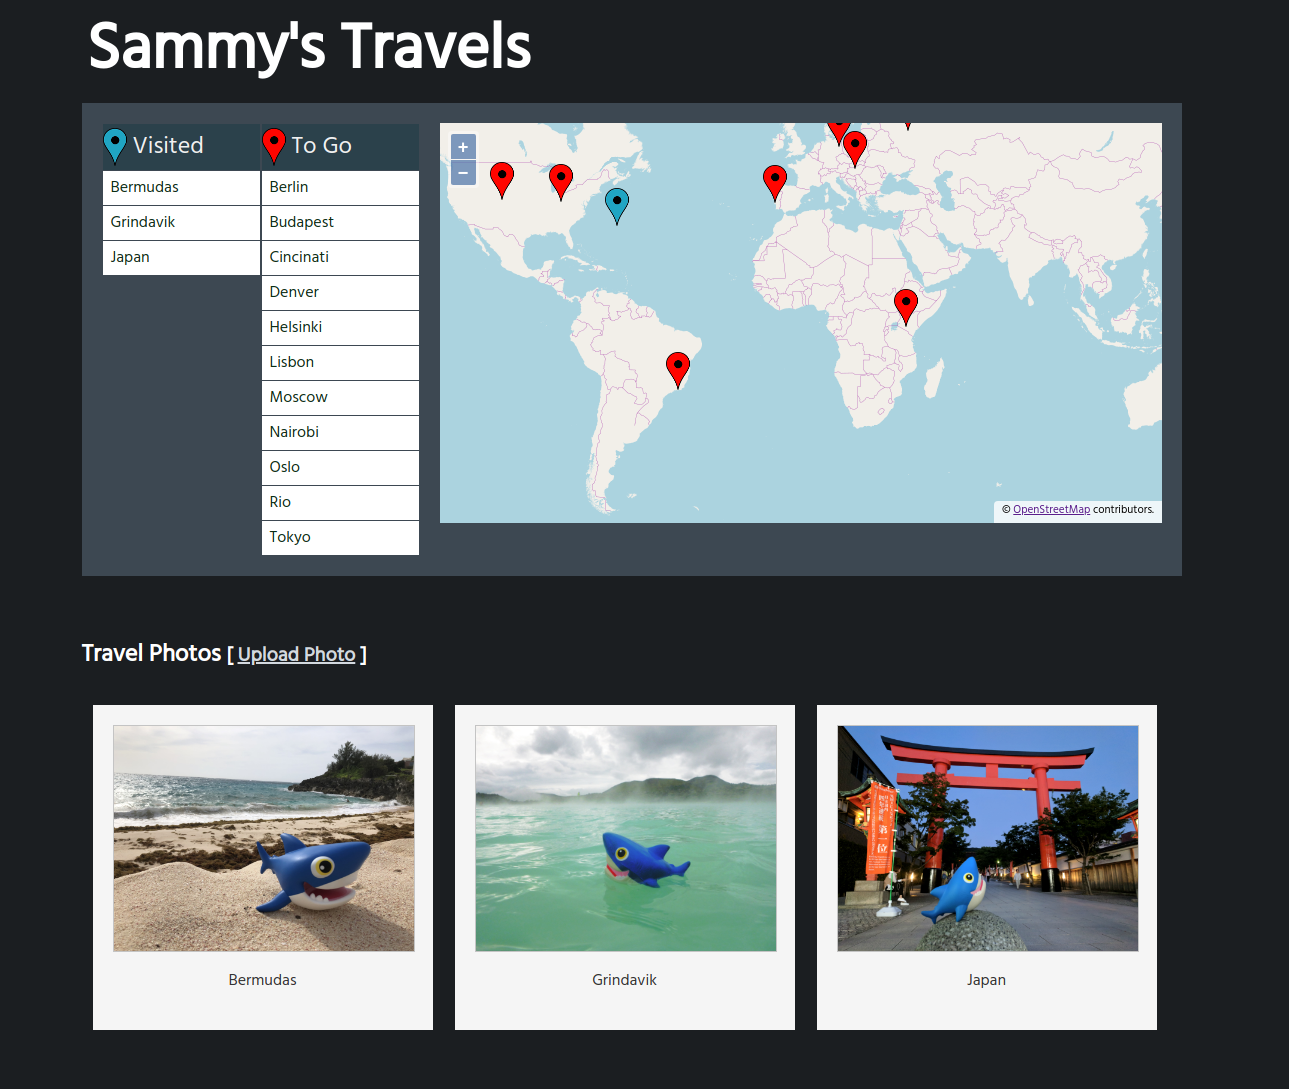Select Oslo in the To Go list
The image size is (1289, 1089).
tap(340, 468)
